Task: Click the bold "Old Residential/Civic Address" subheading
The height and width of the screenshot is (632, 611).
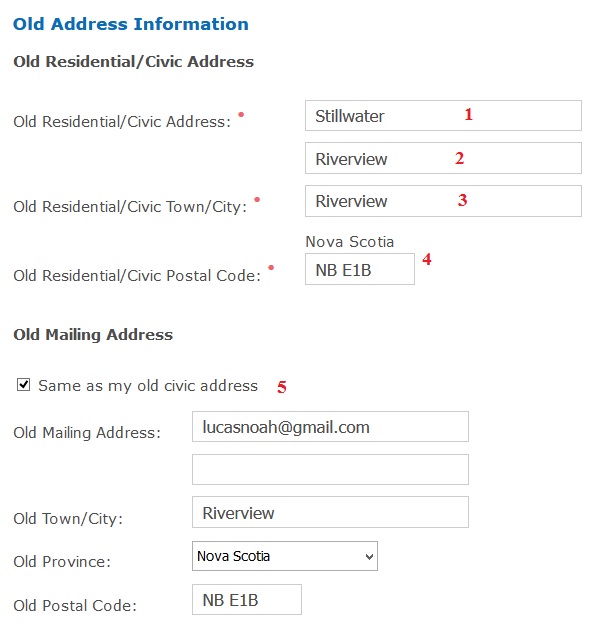Action: click(133, 62)
